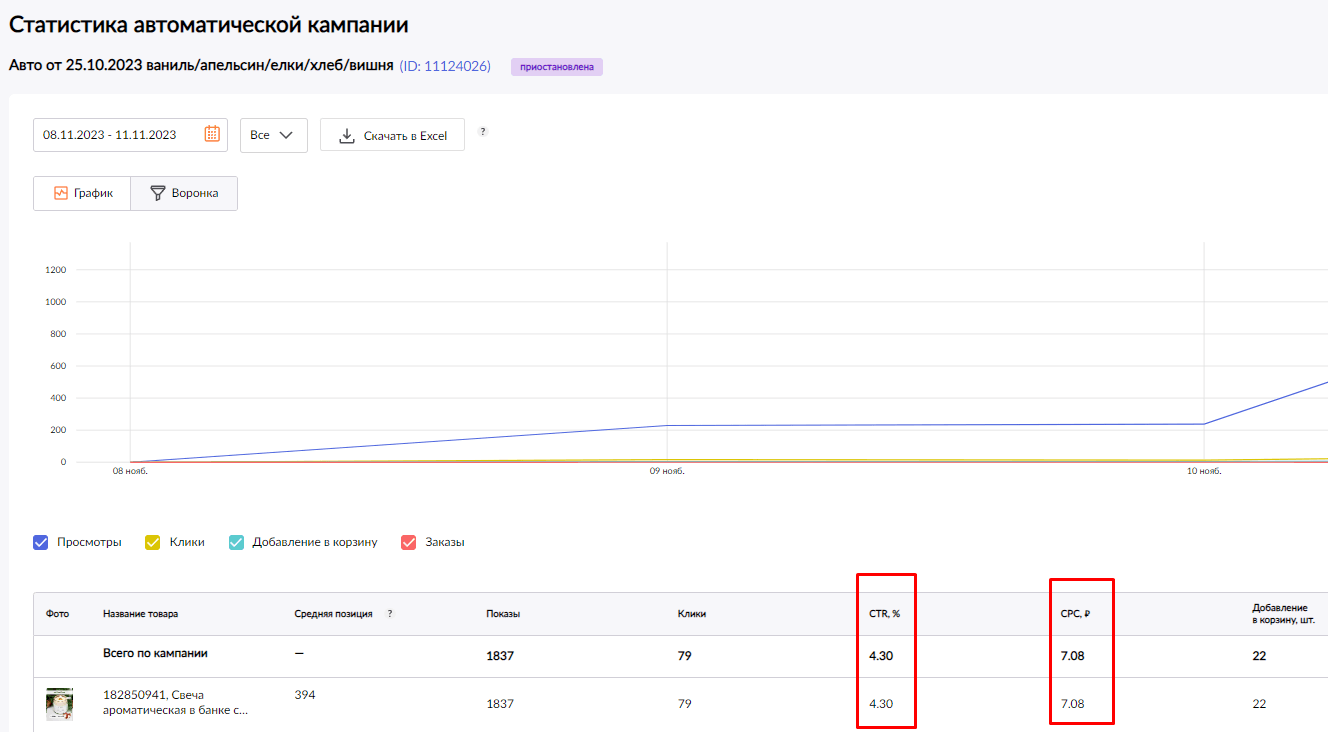Click 1837 impressions in the Свеча product row

[500, 704]
